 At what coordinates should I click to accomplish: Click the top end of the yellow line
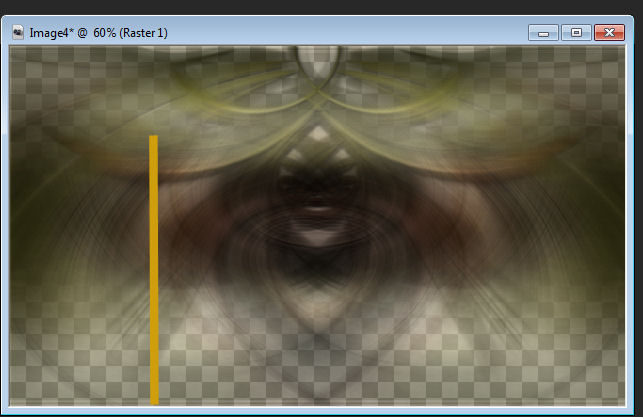point(154,139)
